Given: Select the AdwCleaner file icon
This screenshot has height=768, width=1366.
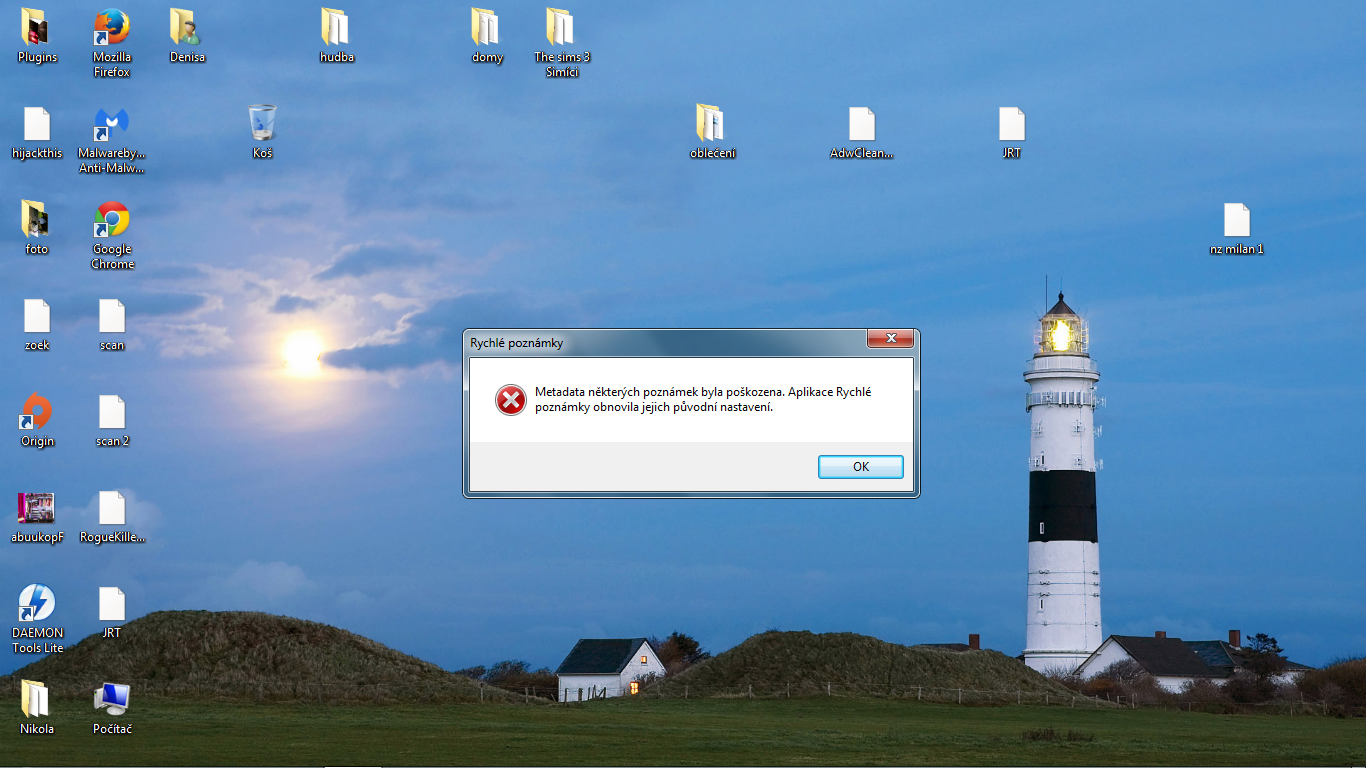Looking at the screenshot, I should [x=862, y=123].
